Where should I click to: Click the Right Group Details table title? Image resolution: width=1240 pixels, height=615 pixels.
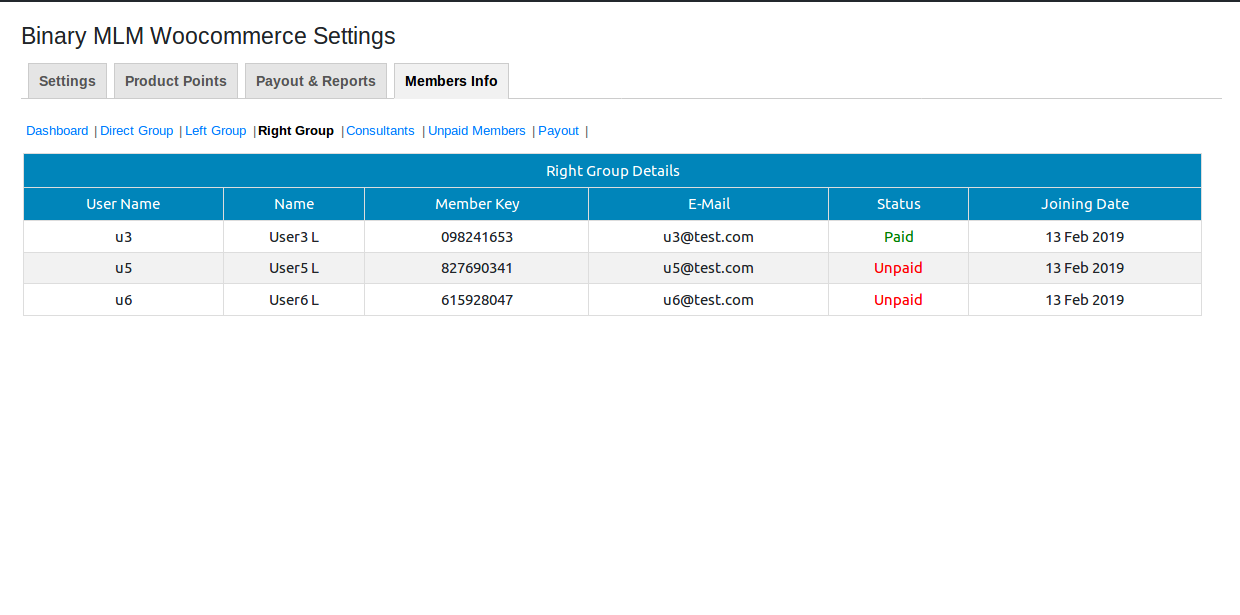click(612, 171)
